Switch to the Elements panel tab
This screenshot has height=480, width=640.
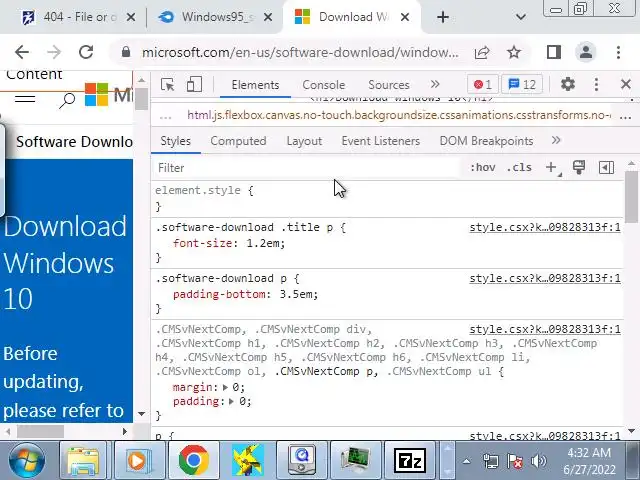256,85
